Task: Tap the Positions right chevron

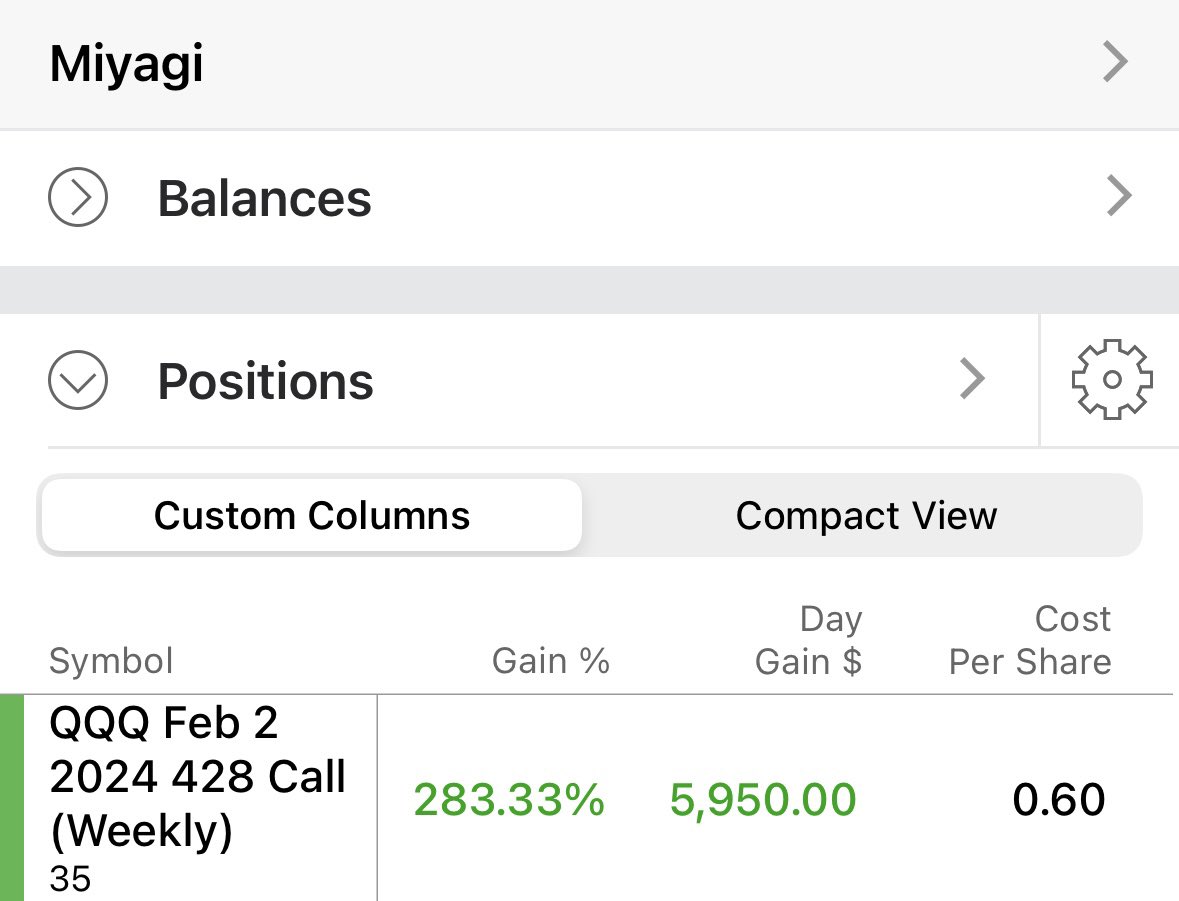Action: click(x=972, y=380)
